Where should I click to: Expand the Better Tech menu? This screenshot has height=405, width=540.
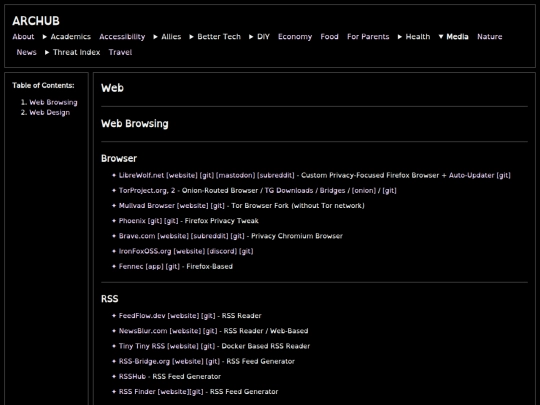(191, 37)
